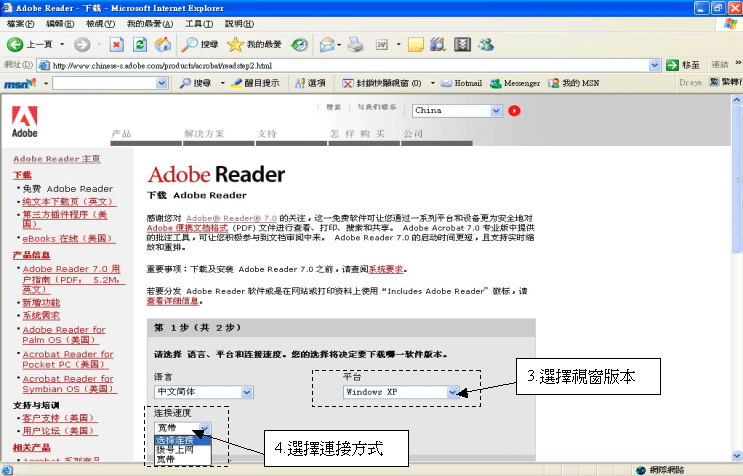
Task: Open the 說明 (Help) menu
Action: point(239,24)
